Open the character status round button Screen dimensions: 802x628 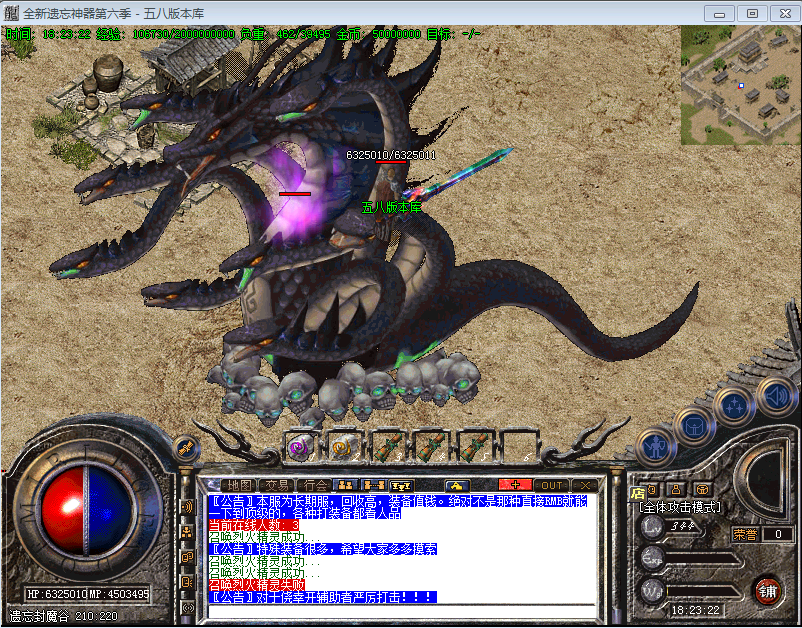click(x=655, y=446)
